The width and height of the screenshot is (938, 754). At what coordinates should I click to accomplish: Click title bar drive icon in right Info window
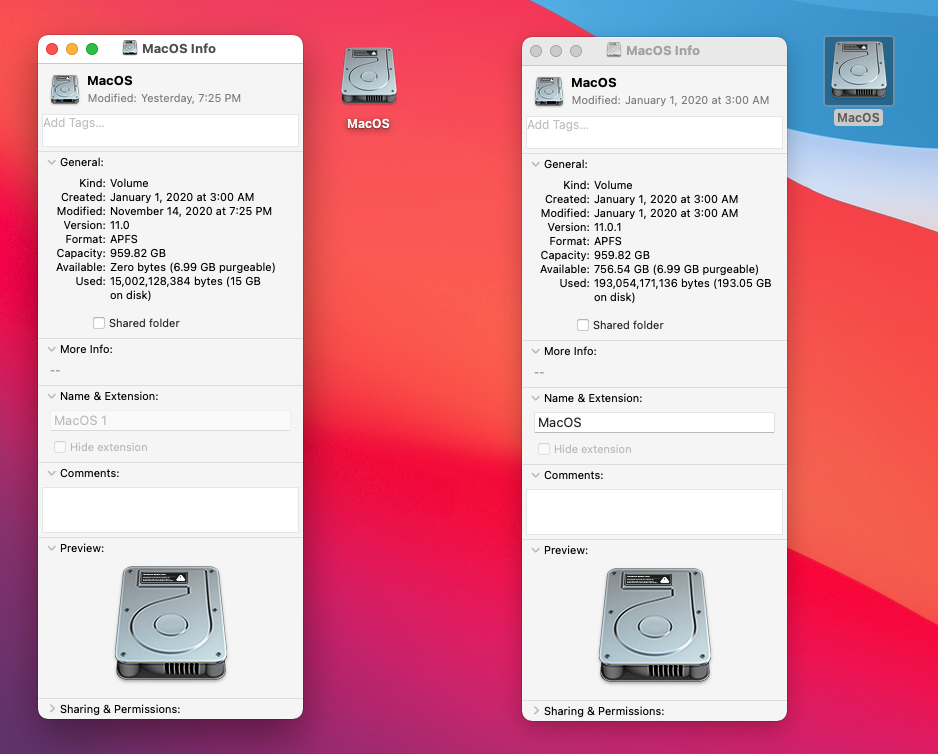click(614, 50)
